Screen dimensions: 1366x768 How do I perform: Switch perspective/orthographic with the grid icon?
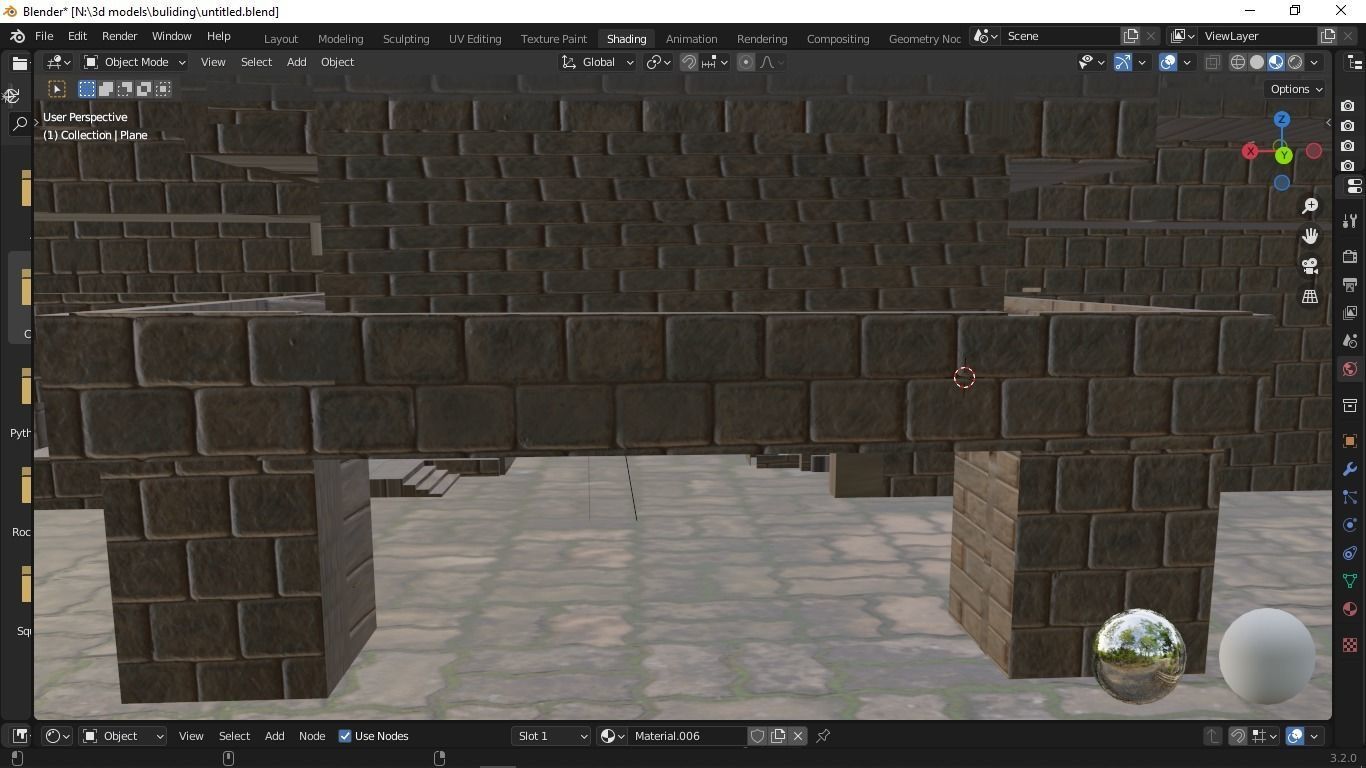[1310, 297]
